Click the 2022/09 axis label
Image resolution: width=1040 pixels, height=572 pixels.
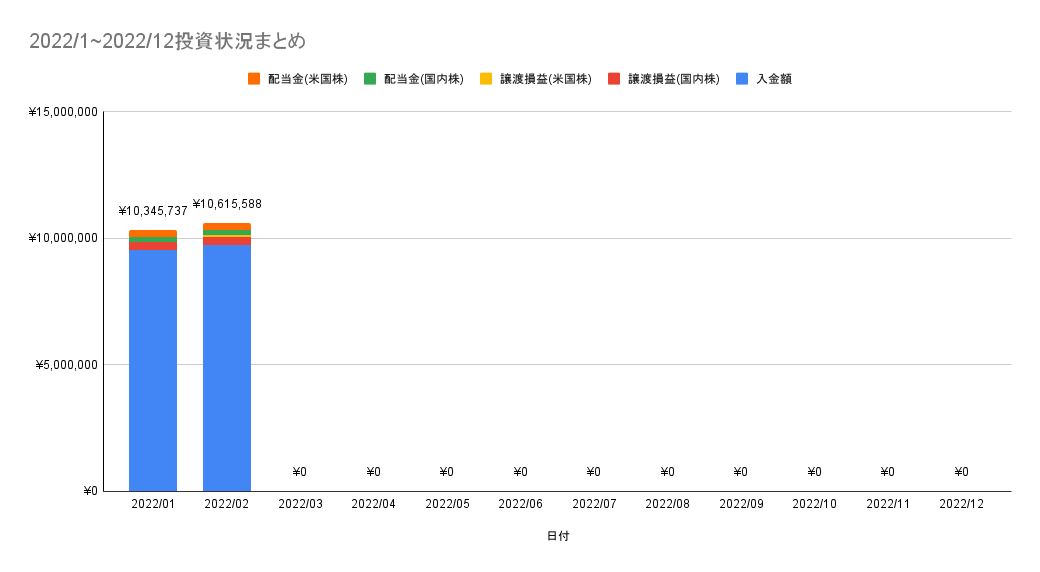742,504
